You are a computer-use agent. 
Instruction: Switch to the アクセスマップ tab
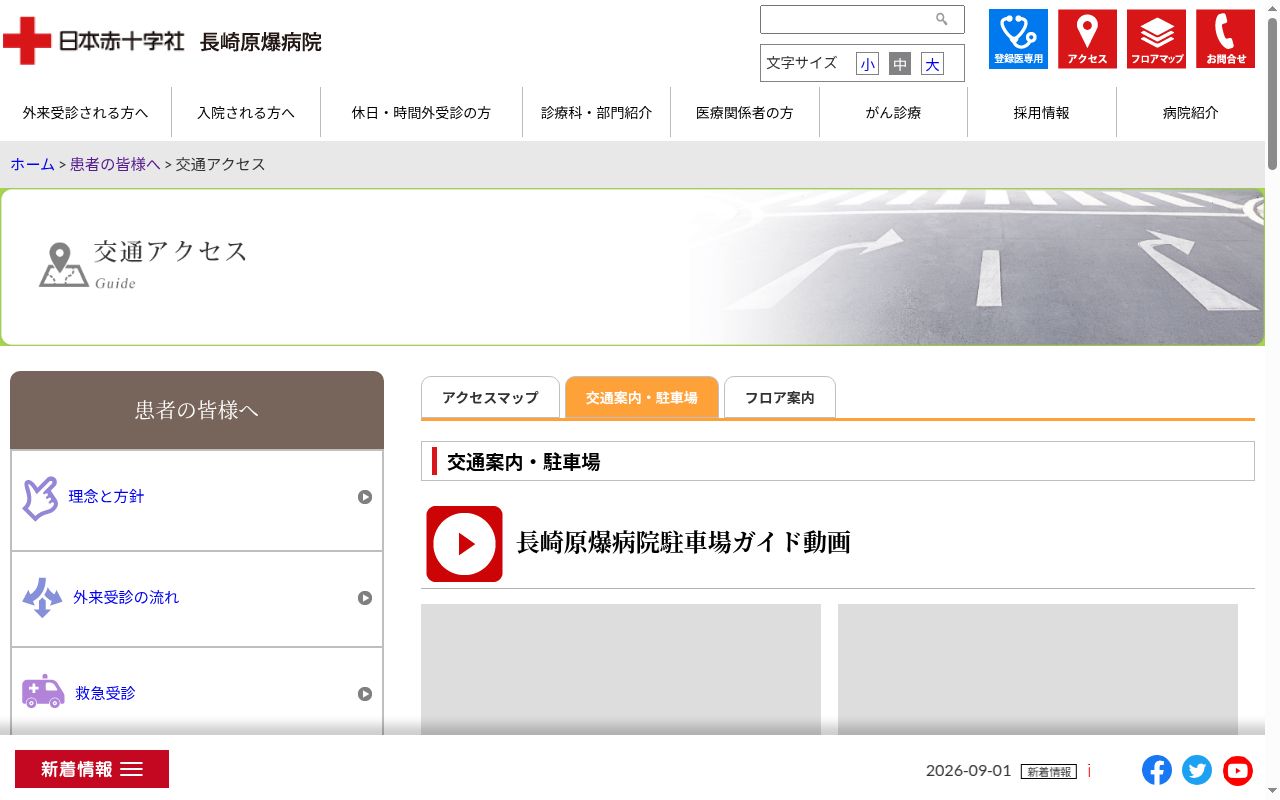(490, 397)
